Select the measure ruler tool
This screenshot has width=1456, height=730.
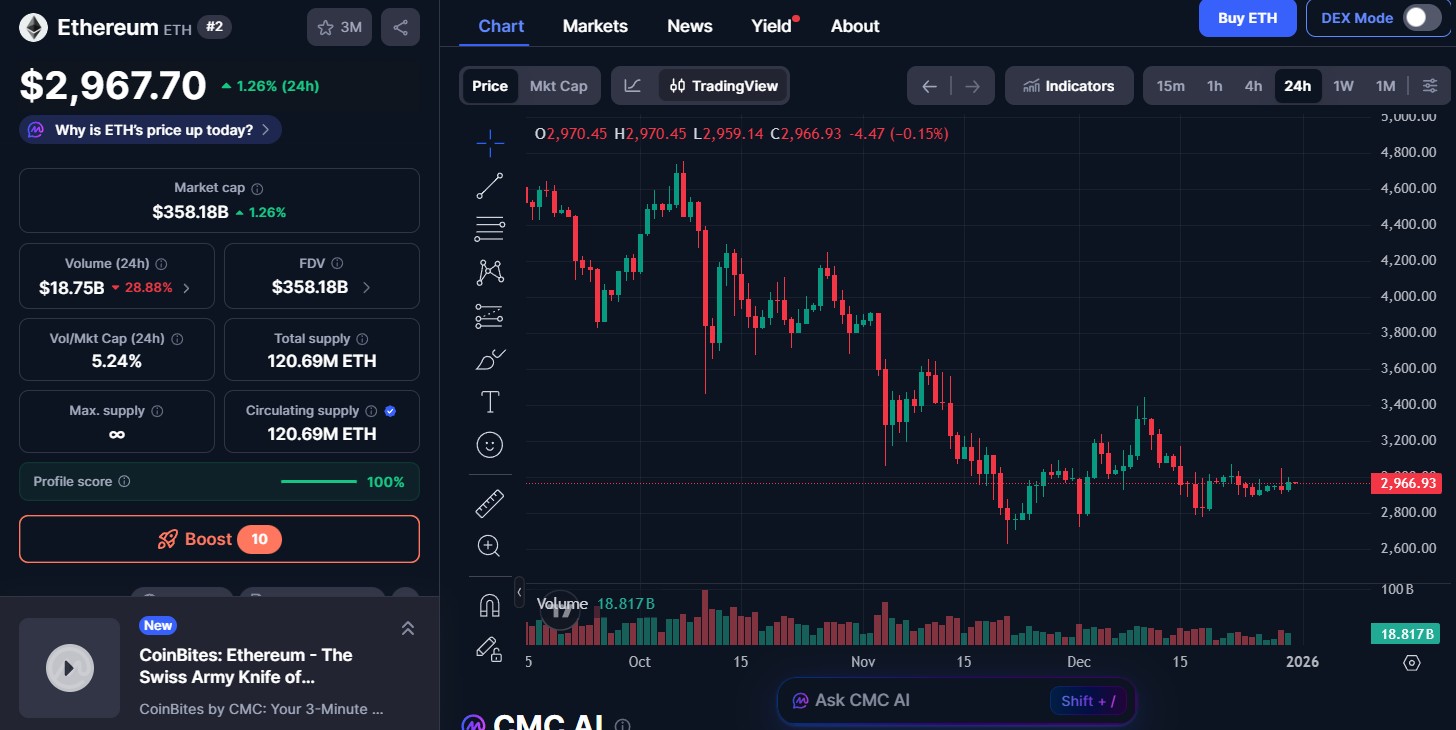tap(489, 502)
